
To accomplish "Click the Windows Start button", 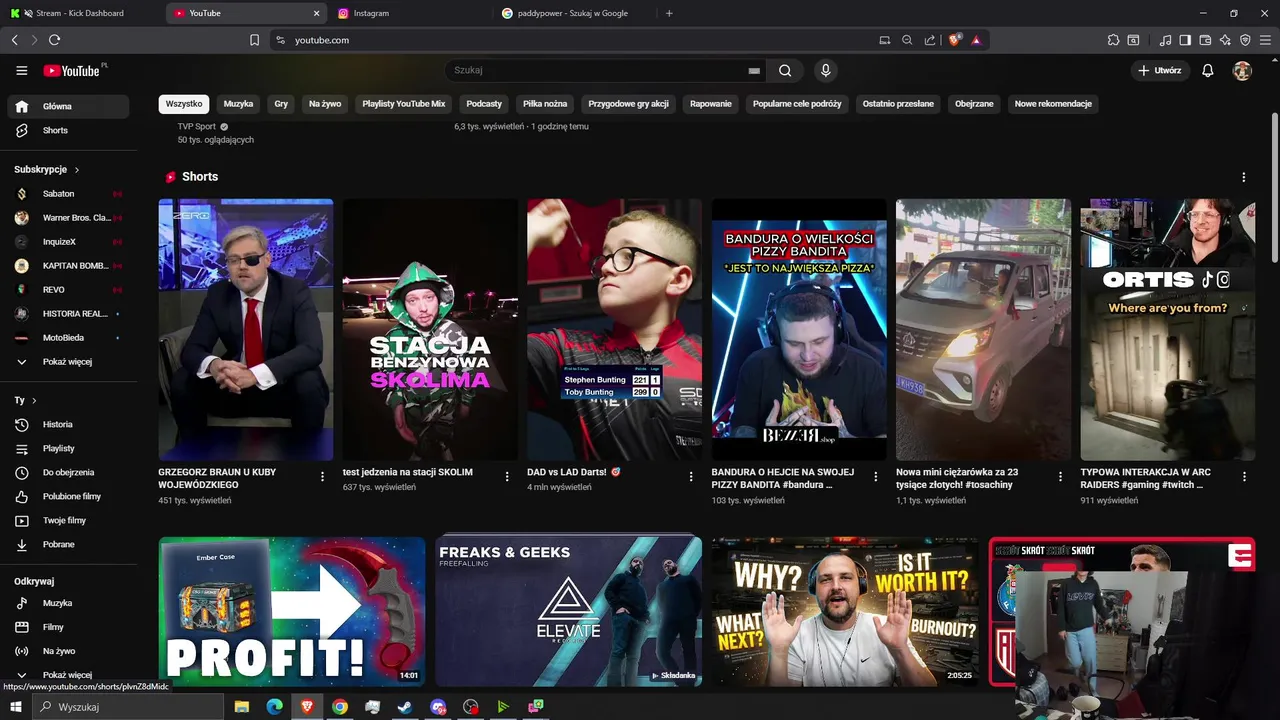I will pos(15,707).
